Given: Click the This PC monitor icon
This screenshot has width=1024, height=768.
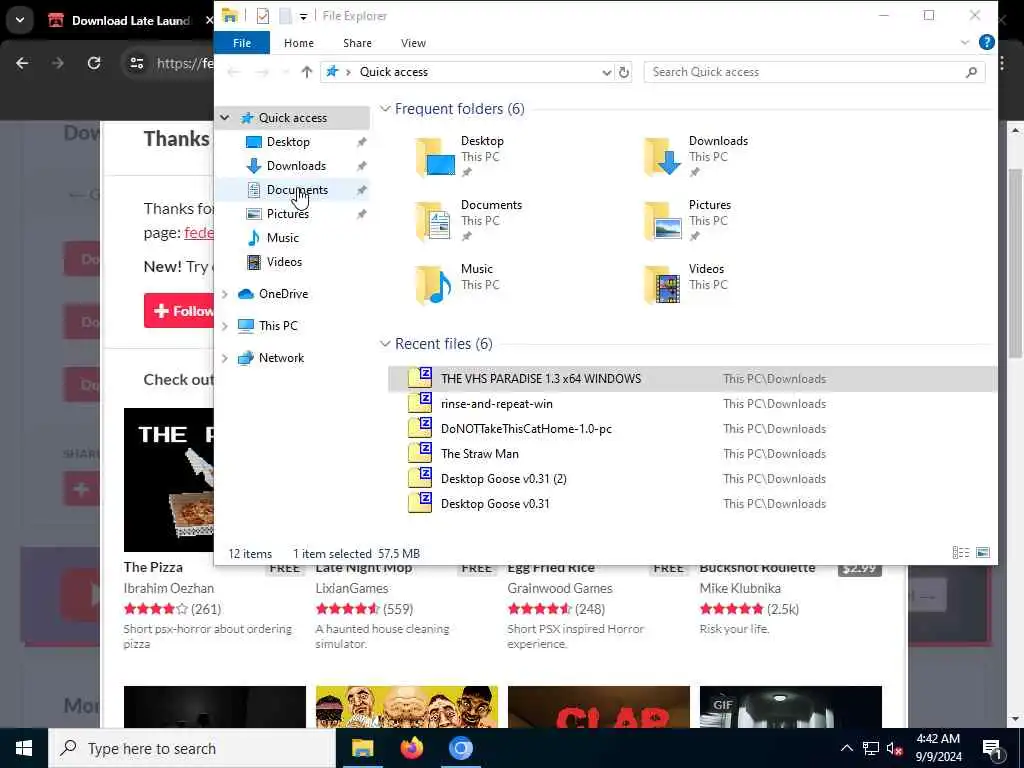Looking at the screenshot, I should click(246, 326).
